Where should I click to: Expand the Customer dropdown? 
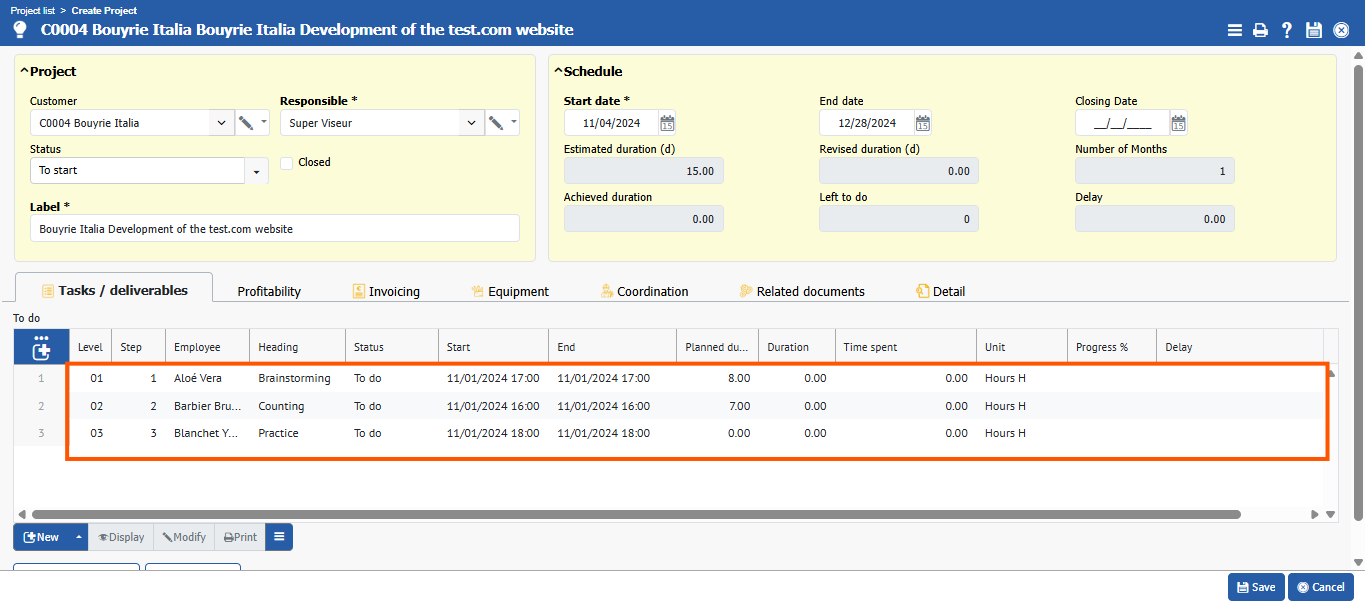tap(221, 123)
